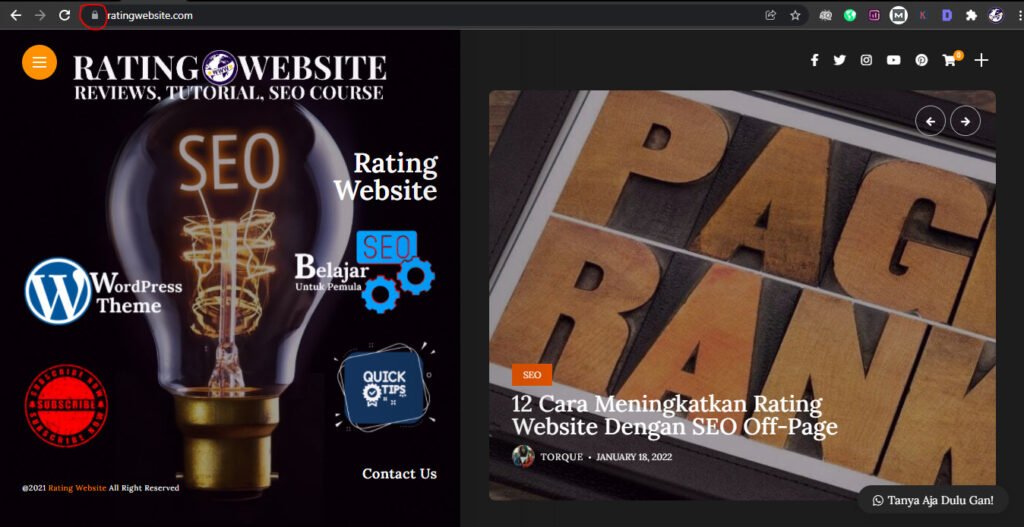Click the TORQUE author name

point(562,457)
